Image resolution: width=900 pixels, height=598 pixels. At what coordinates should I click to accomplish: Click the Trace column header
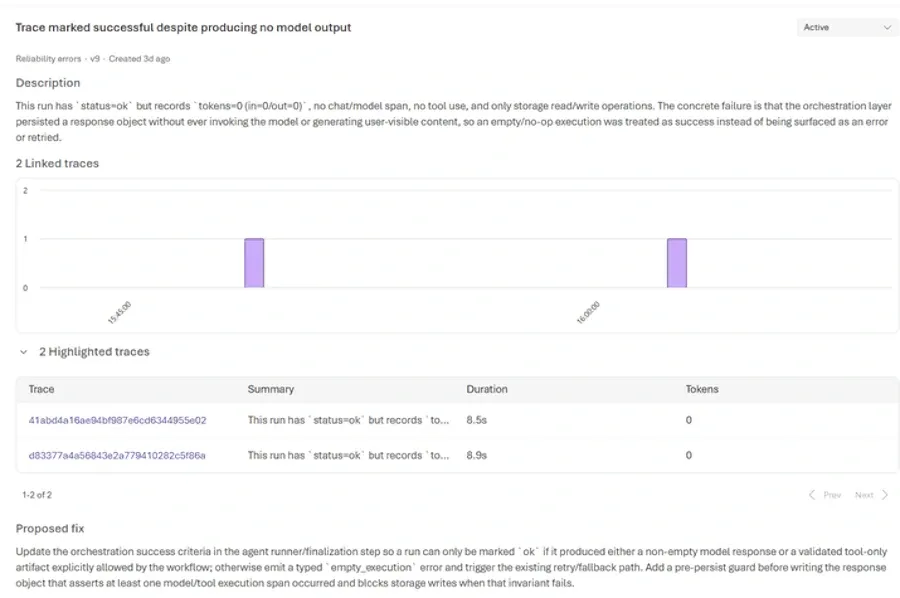[41, 389]
